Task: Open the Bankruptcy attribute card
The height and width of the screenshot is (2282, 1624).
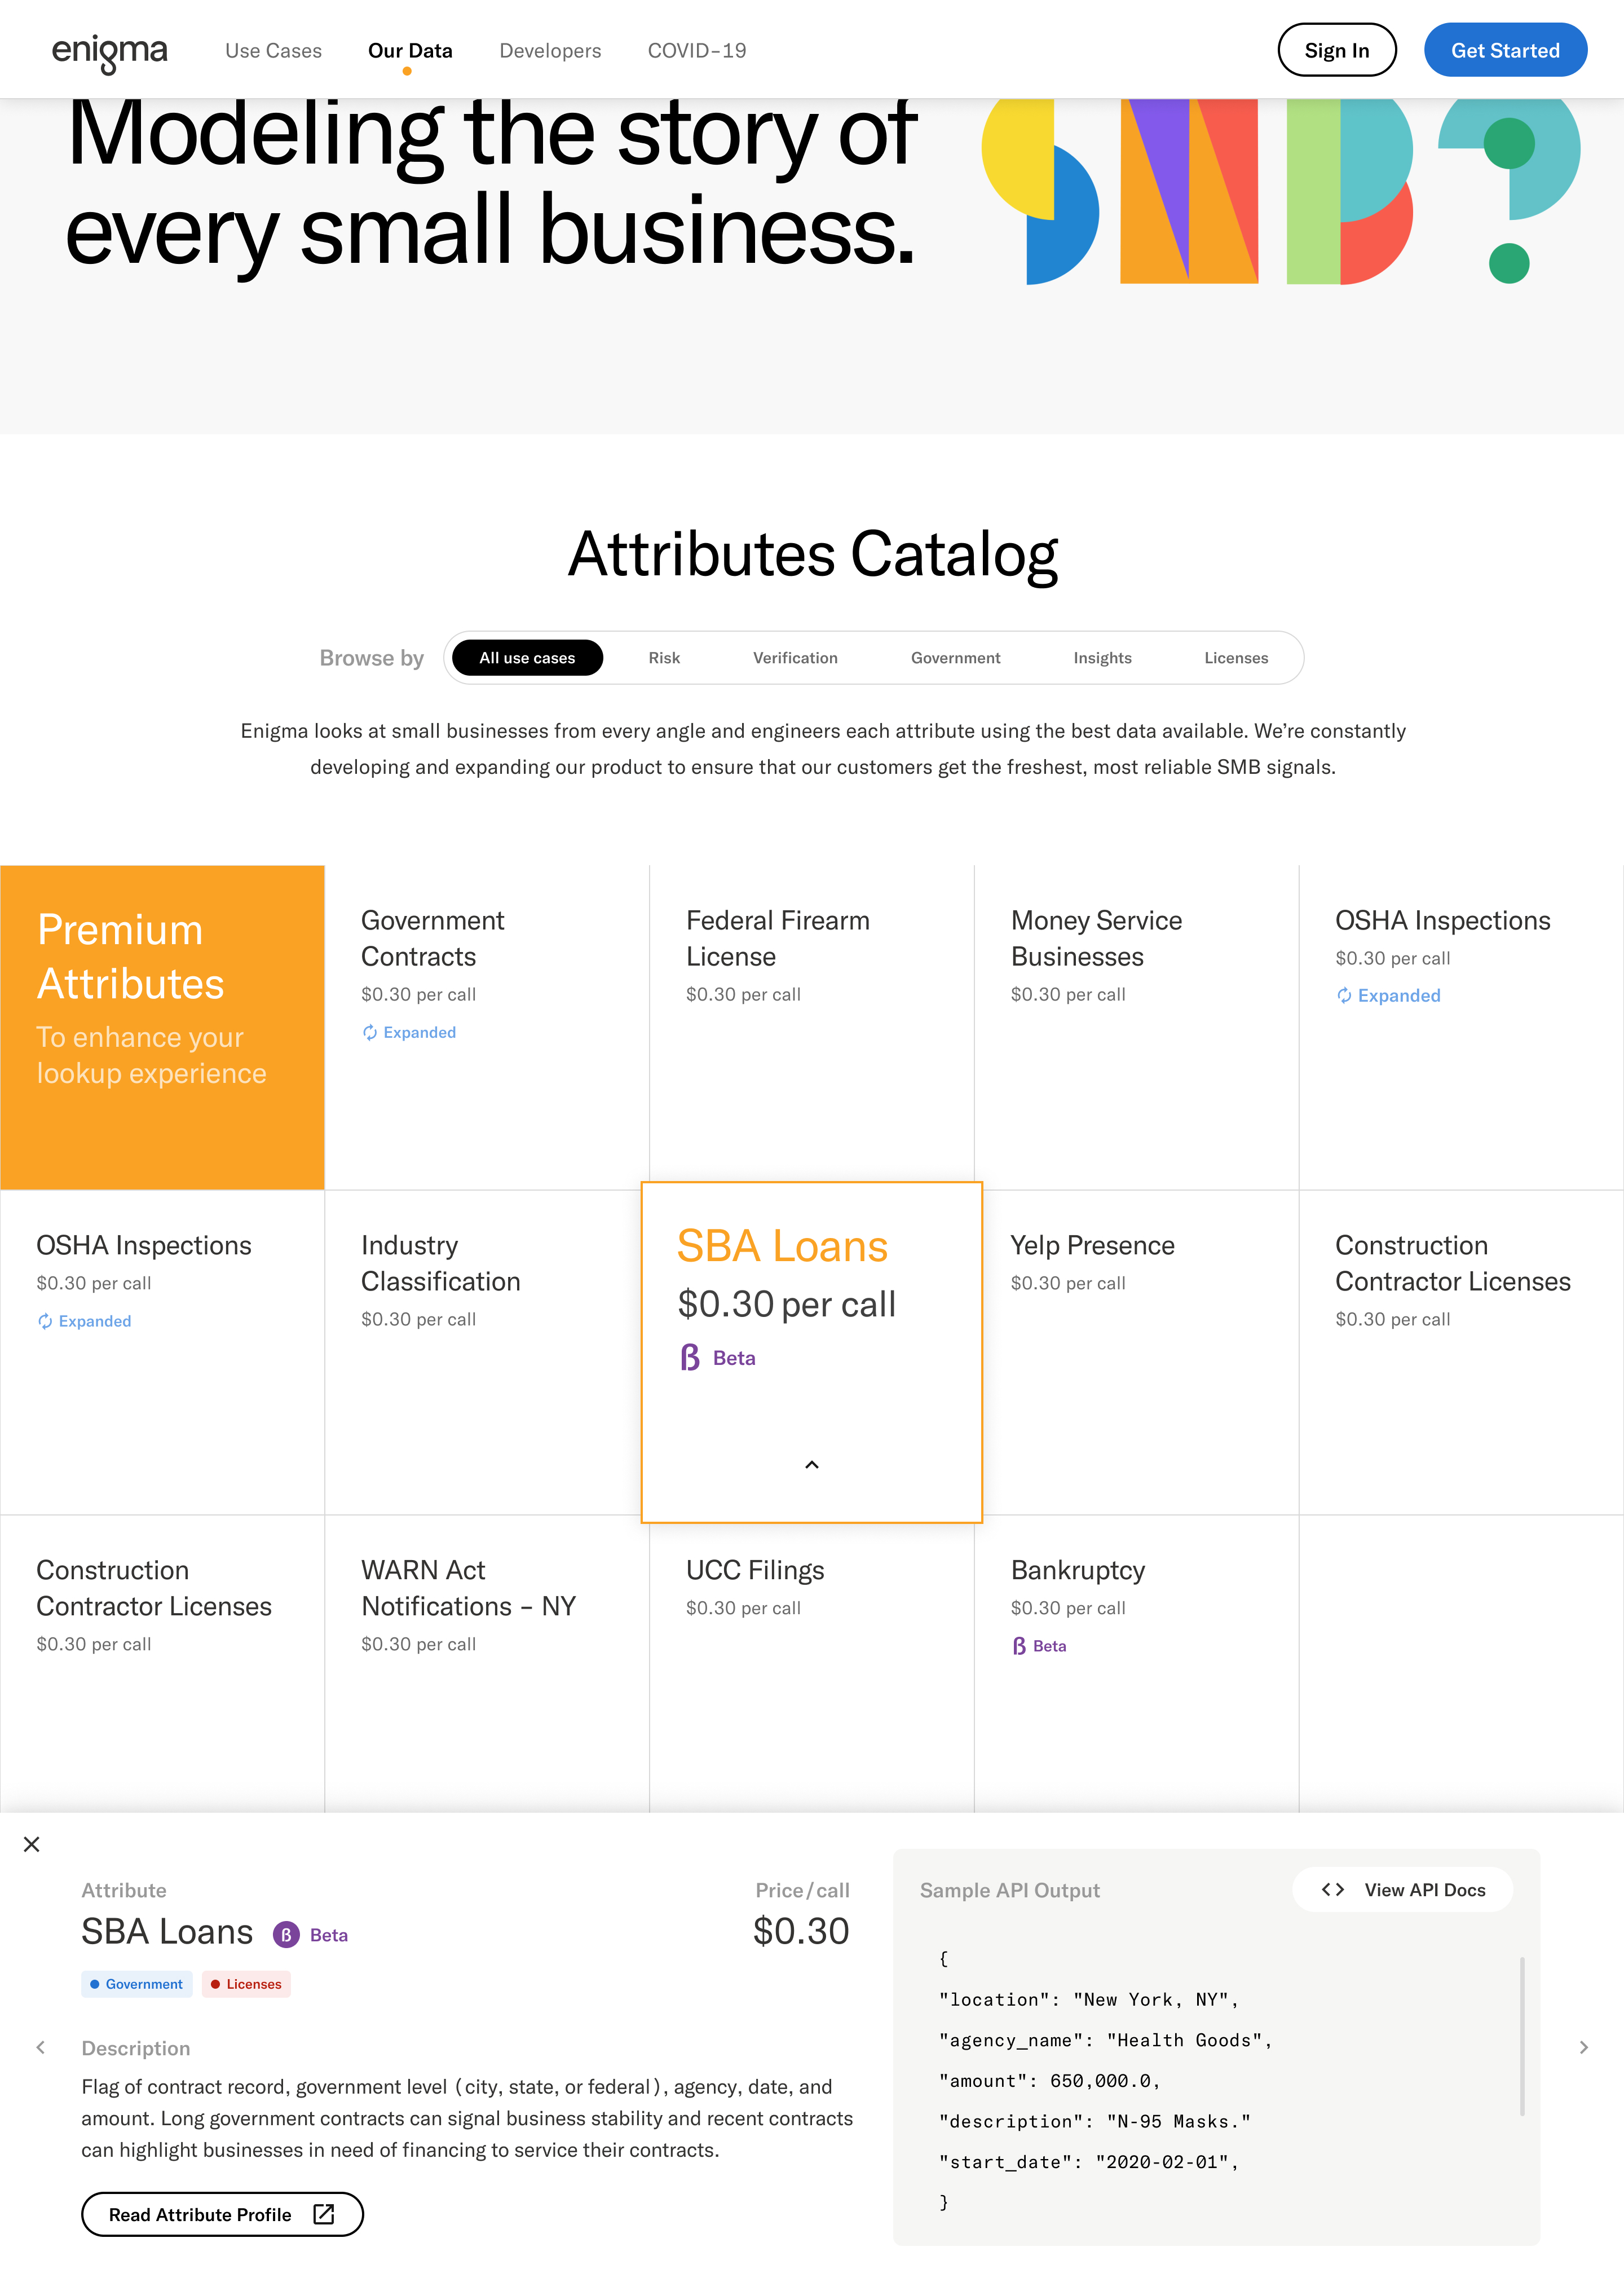Action: pyautogui.click(x=1136, y=1664)
